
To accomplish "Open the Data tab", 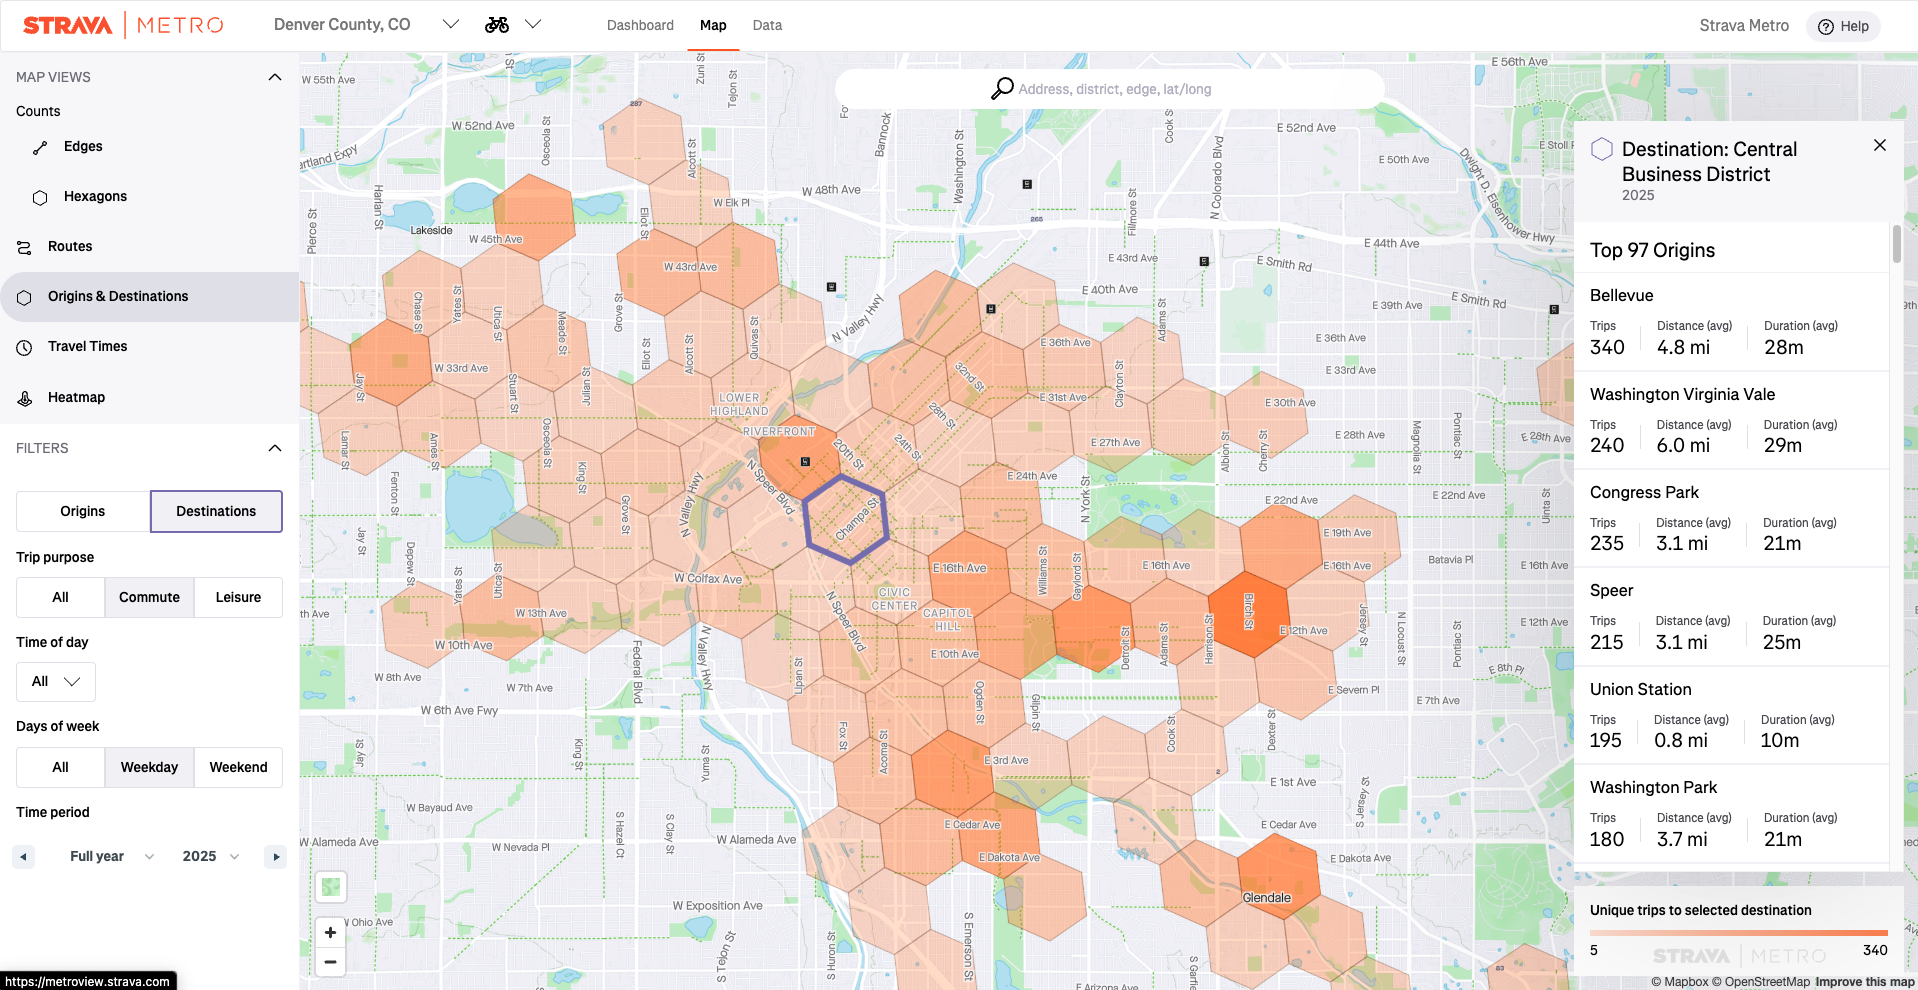I will [767, 25].
